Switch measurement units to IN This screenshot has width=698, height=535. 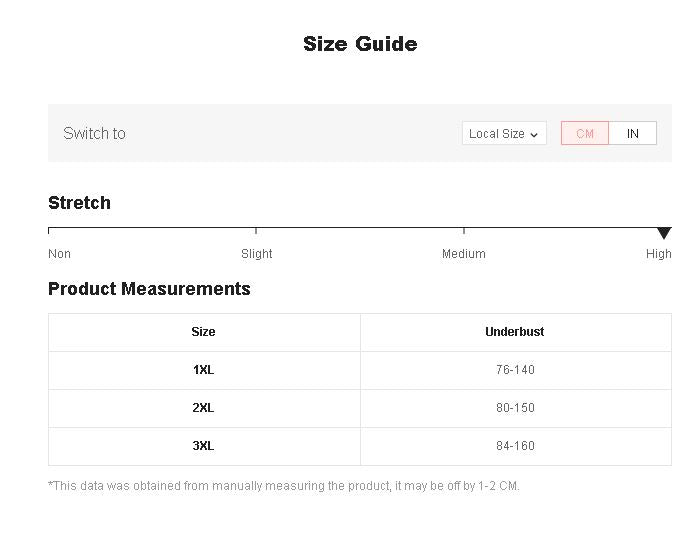tap(633, 134)
